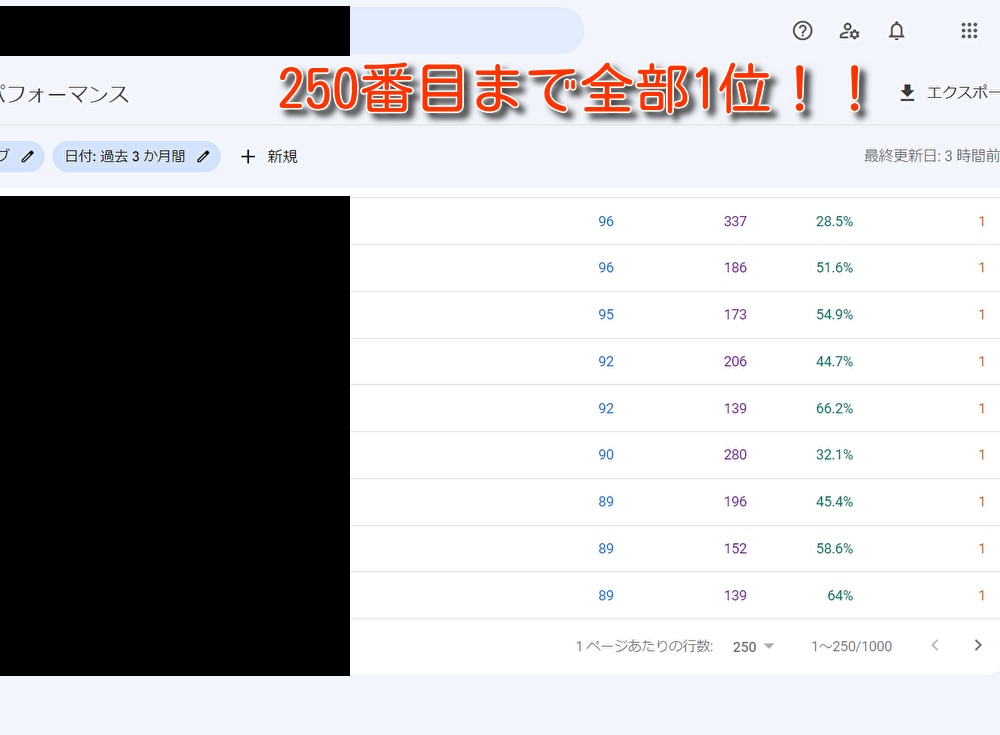Click the 1～250/1000 page range text
This screenshot has width=1000, height=735.
851,646
